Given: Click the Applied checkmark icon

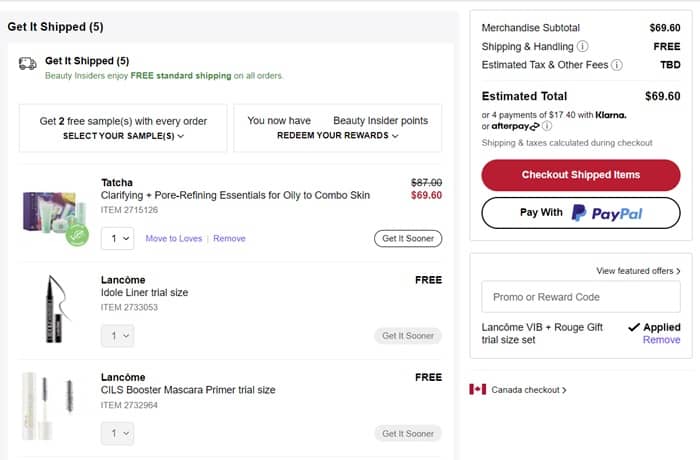Looking at the screenshot, I should (634, 327).
